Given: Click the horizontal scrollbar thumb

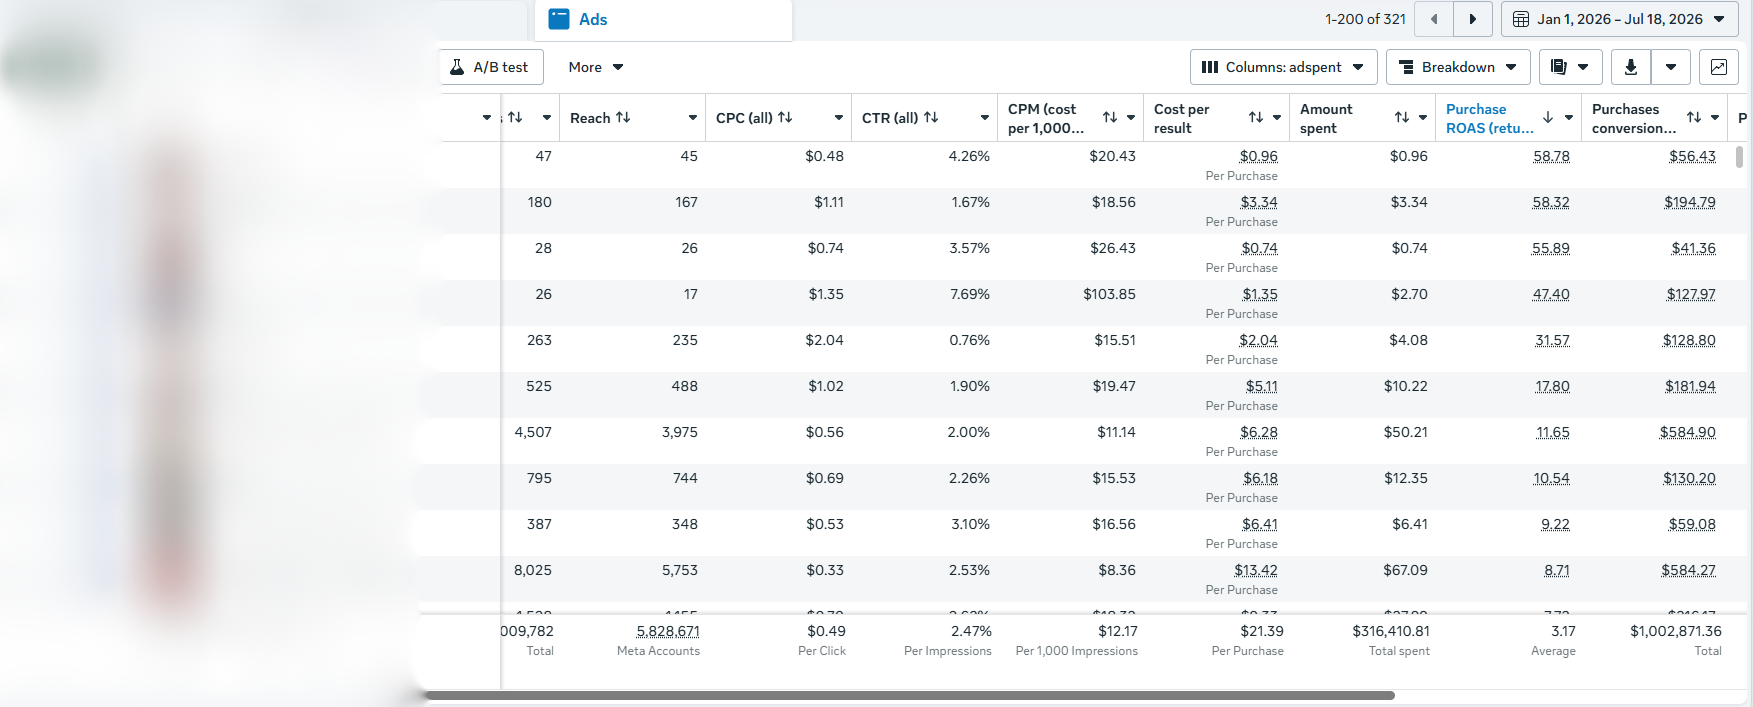Looking at the screenshot, I should 909,695.
